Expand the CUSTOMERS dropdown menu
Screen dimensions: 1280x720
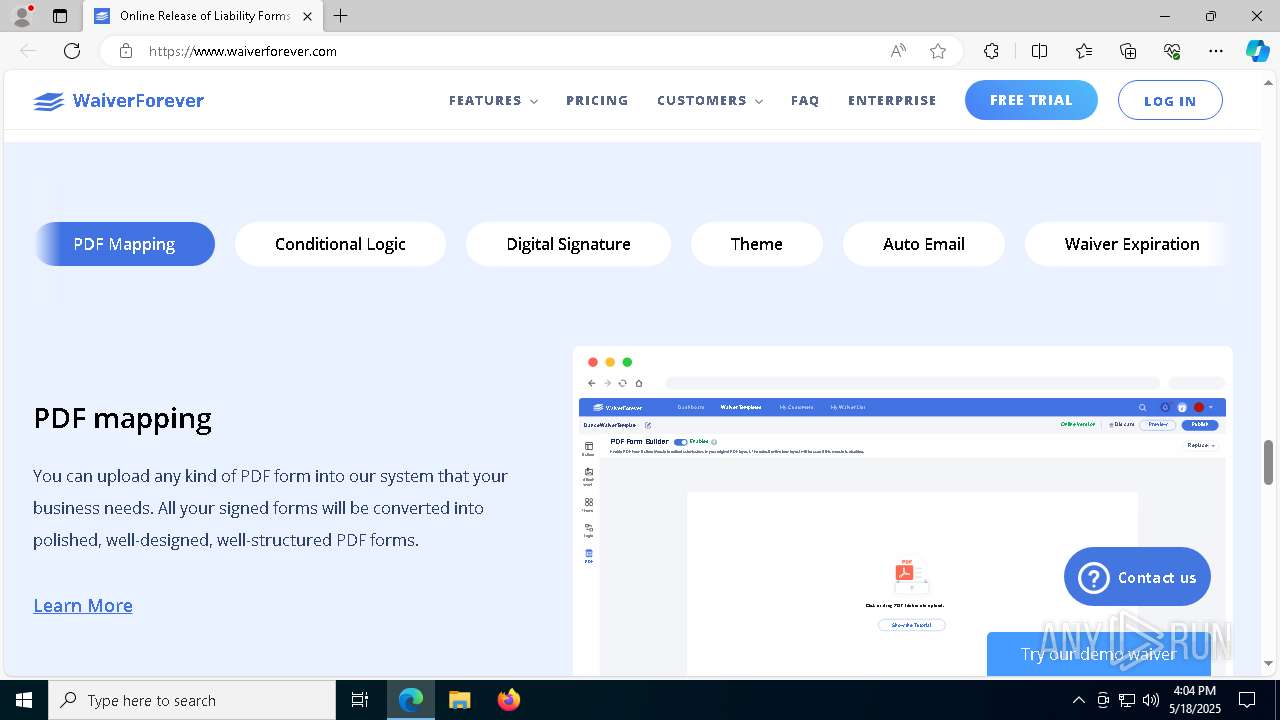point(710,101)
